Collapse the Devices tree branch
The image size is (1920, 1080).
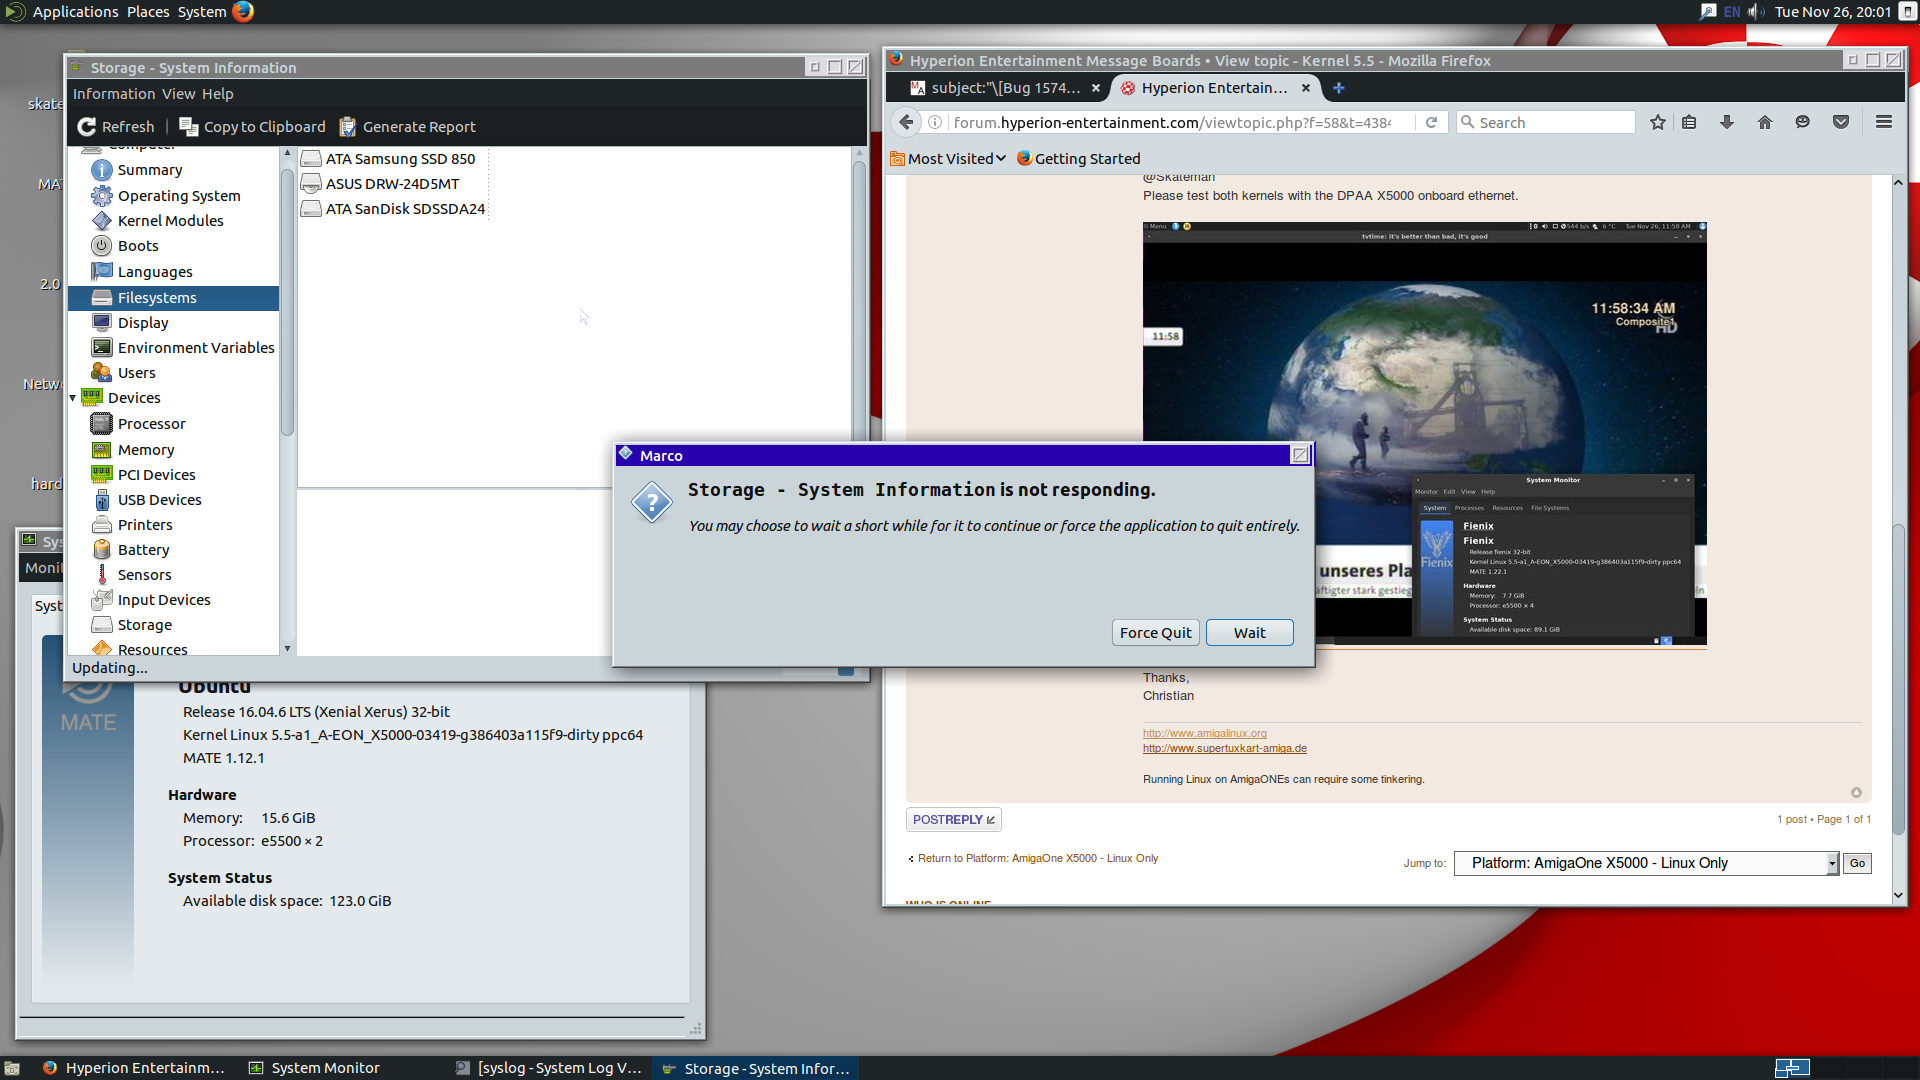[73, 398]
